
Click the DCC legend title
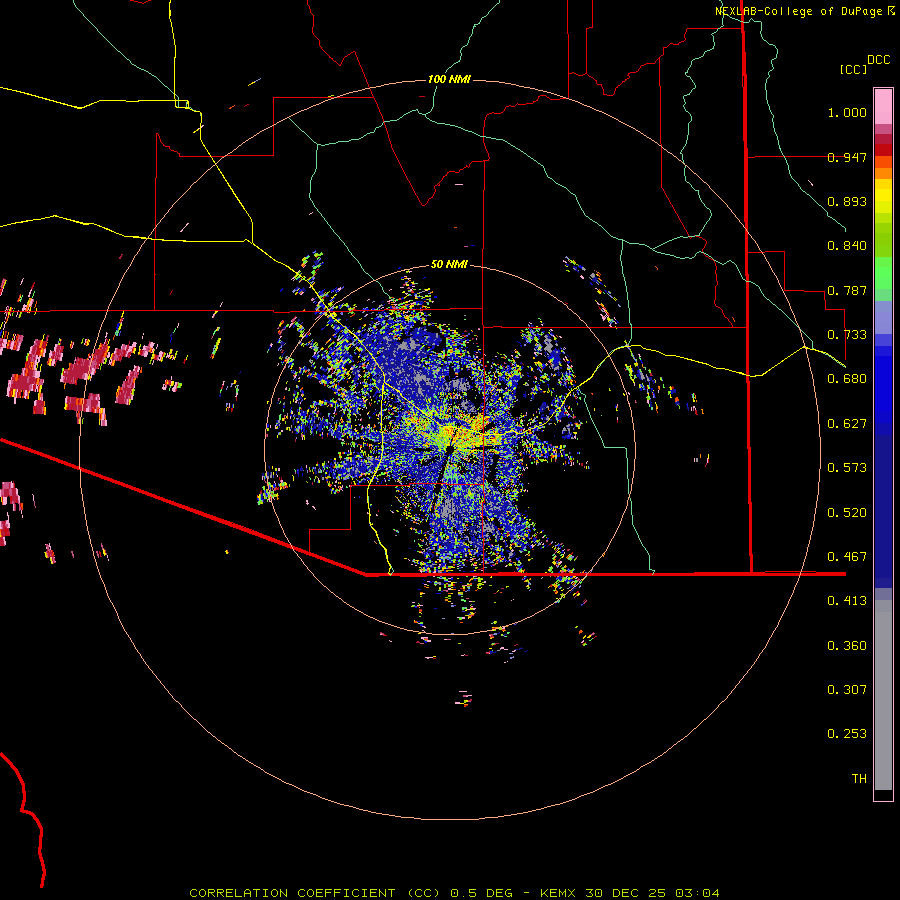878,60
